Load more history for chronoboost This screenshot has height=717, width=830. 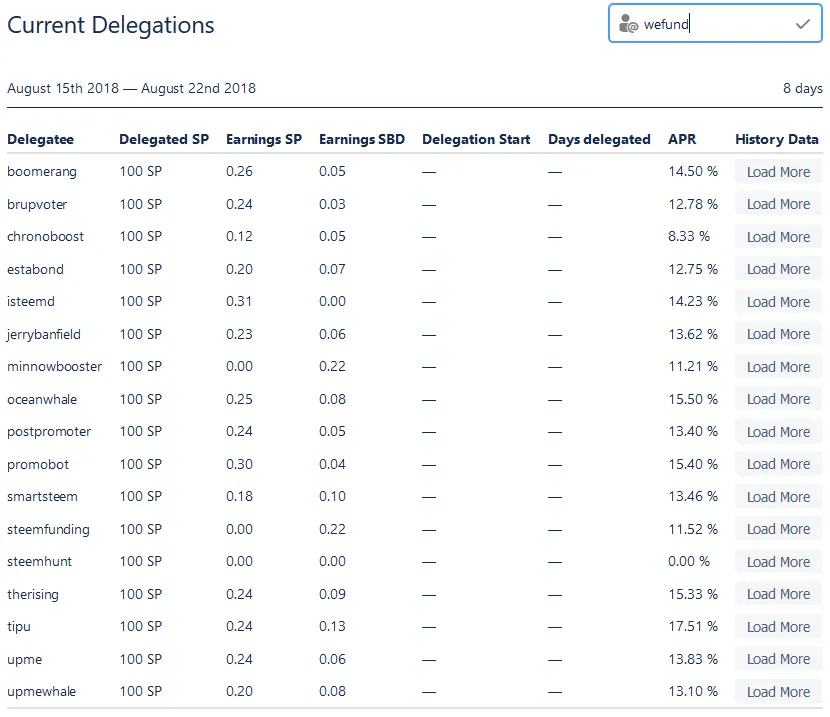coord(778,237)
